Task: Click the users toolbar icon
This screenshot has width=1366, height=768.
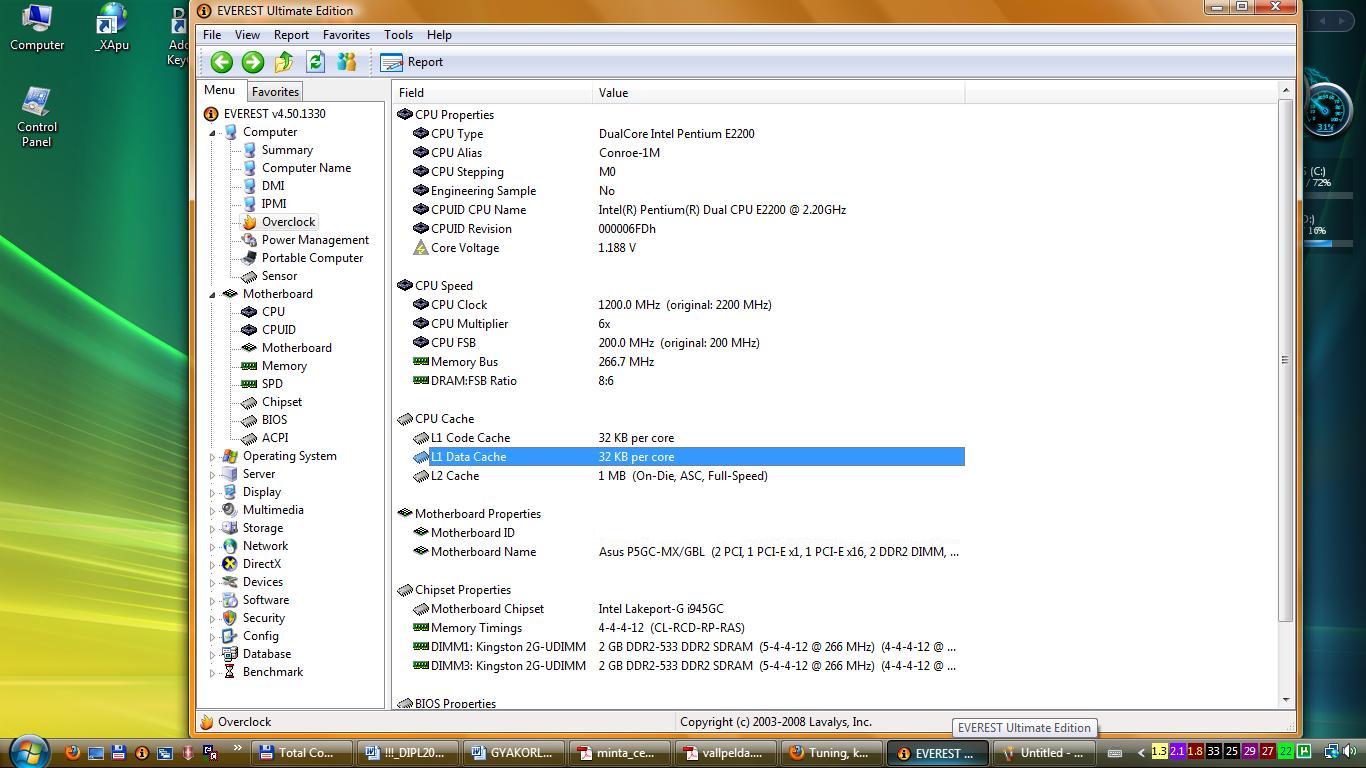Action: (346, 62)
